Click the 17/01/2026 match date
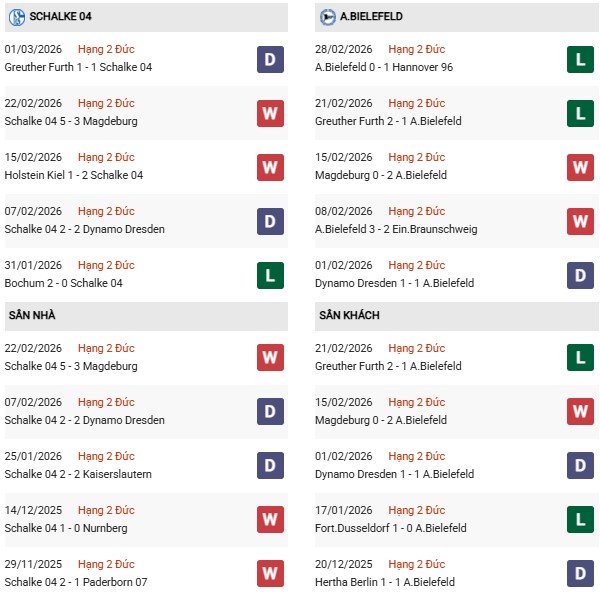 [344, 510]
